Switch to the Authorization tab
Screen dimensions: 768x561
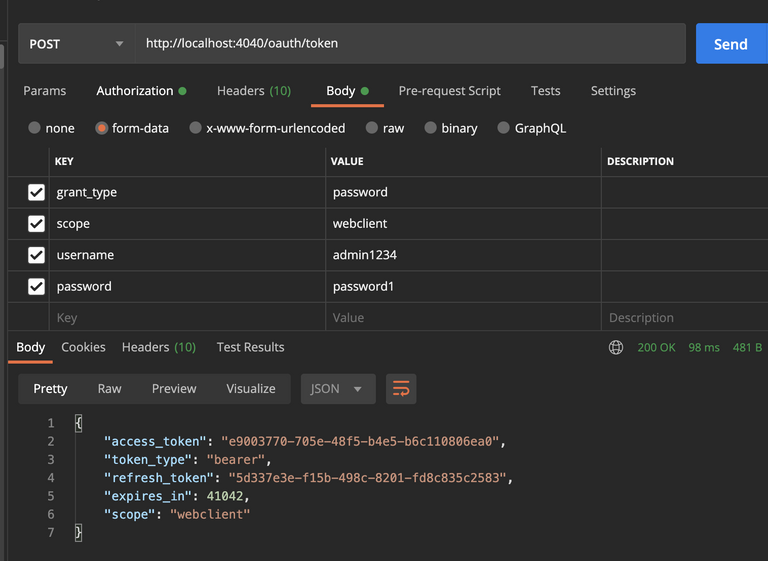pyautogui.click(x=141, y=91)
